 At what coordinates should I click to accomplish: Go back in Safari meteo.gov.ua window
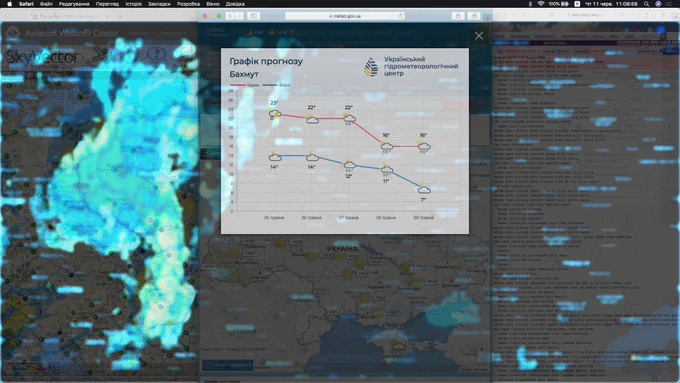click(230, 16)
